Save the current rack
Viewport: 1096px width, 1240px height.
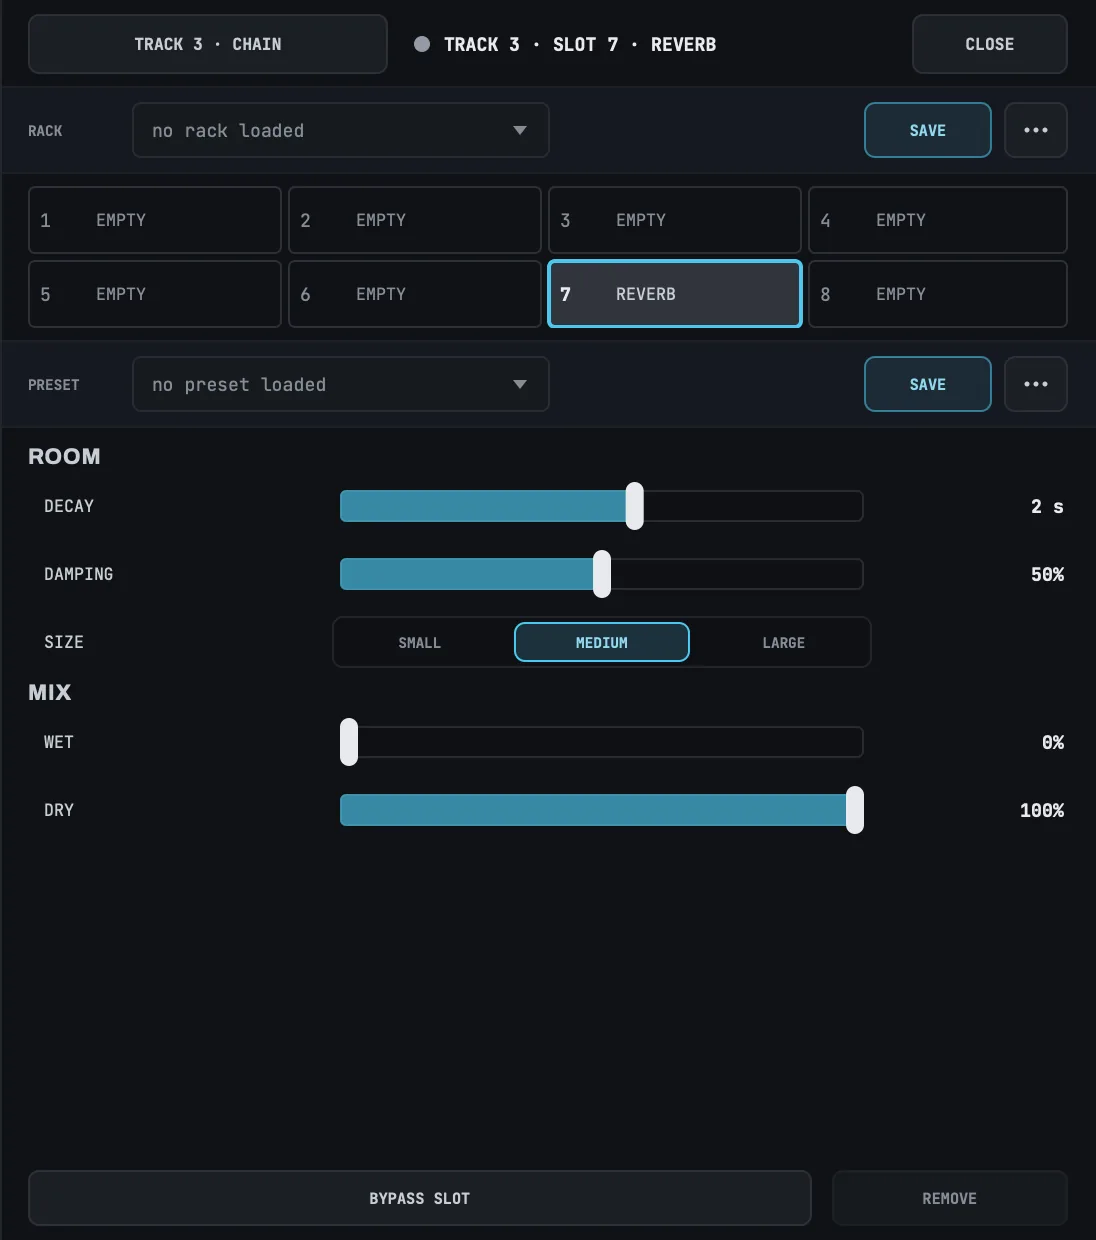[928, 130]
